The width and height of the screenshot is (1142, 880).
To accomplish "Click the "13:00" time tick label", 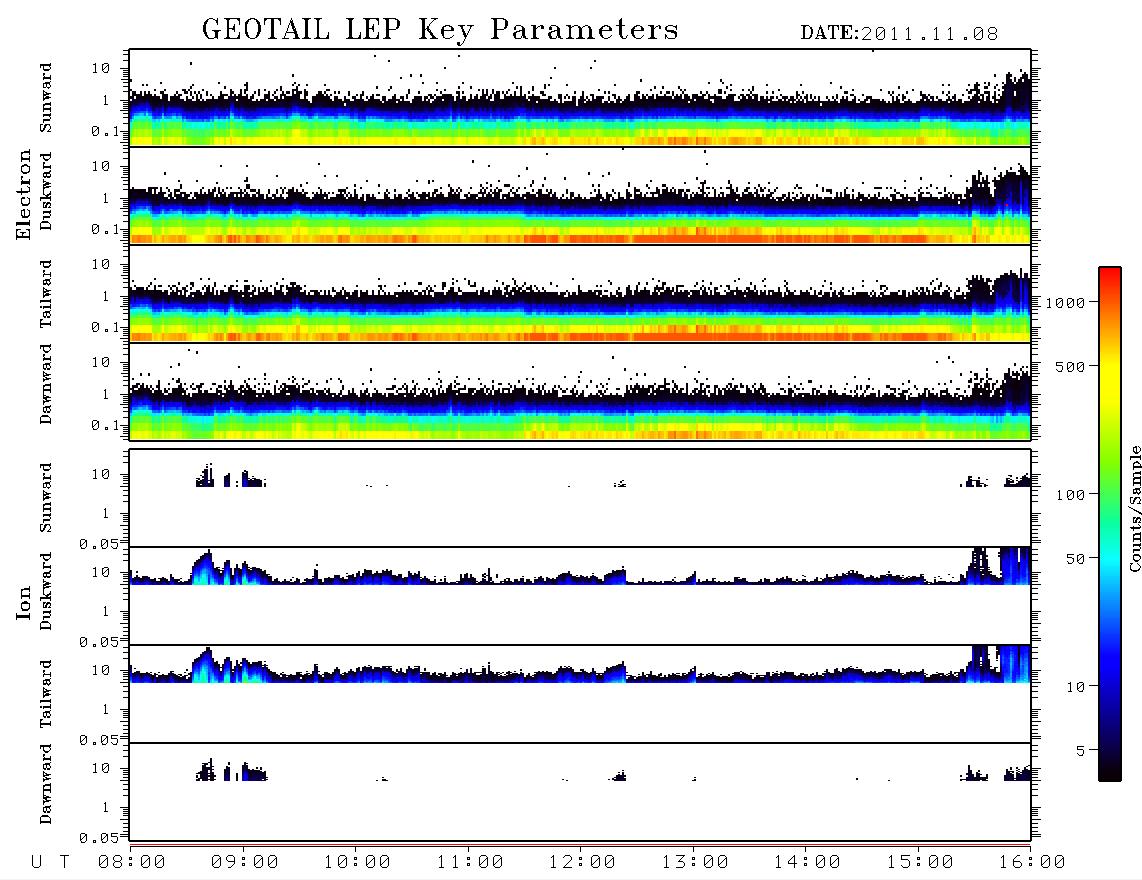I will point(695,862).
